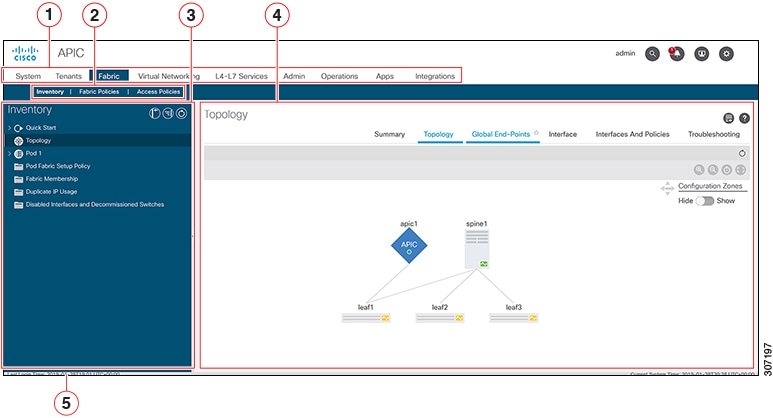This screenshot has width=773, height=418.
Task: Switch to Interfaces And Policies tab
Action: [x=632, y=134]
